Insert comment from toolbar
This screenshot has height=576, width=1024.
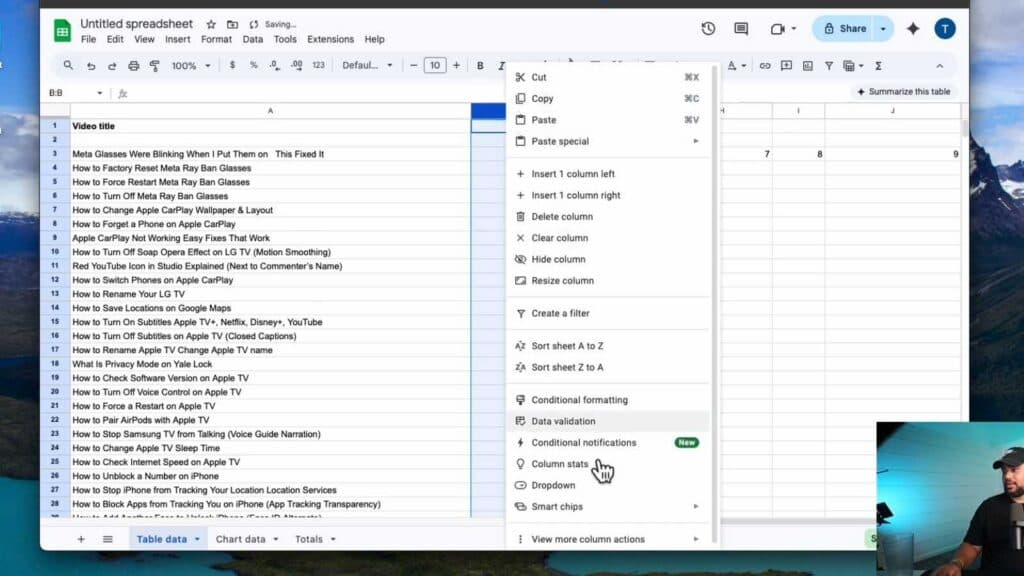(786, 66)
